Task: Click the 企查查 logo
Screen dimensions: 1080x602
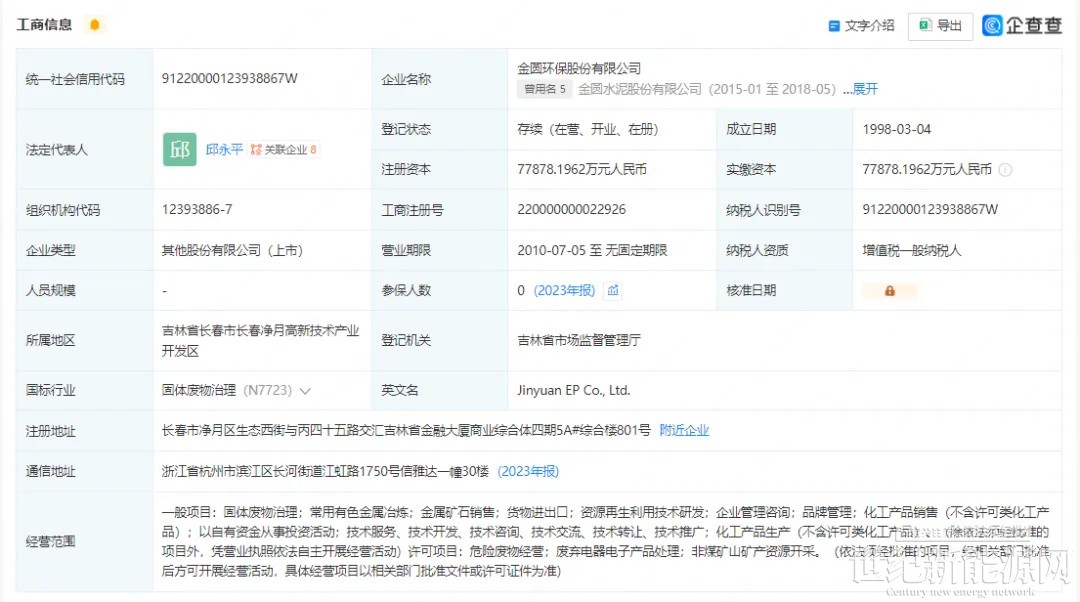Action: 1022,25
